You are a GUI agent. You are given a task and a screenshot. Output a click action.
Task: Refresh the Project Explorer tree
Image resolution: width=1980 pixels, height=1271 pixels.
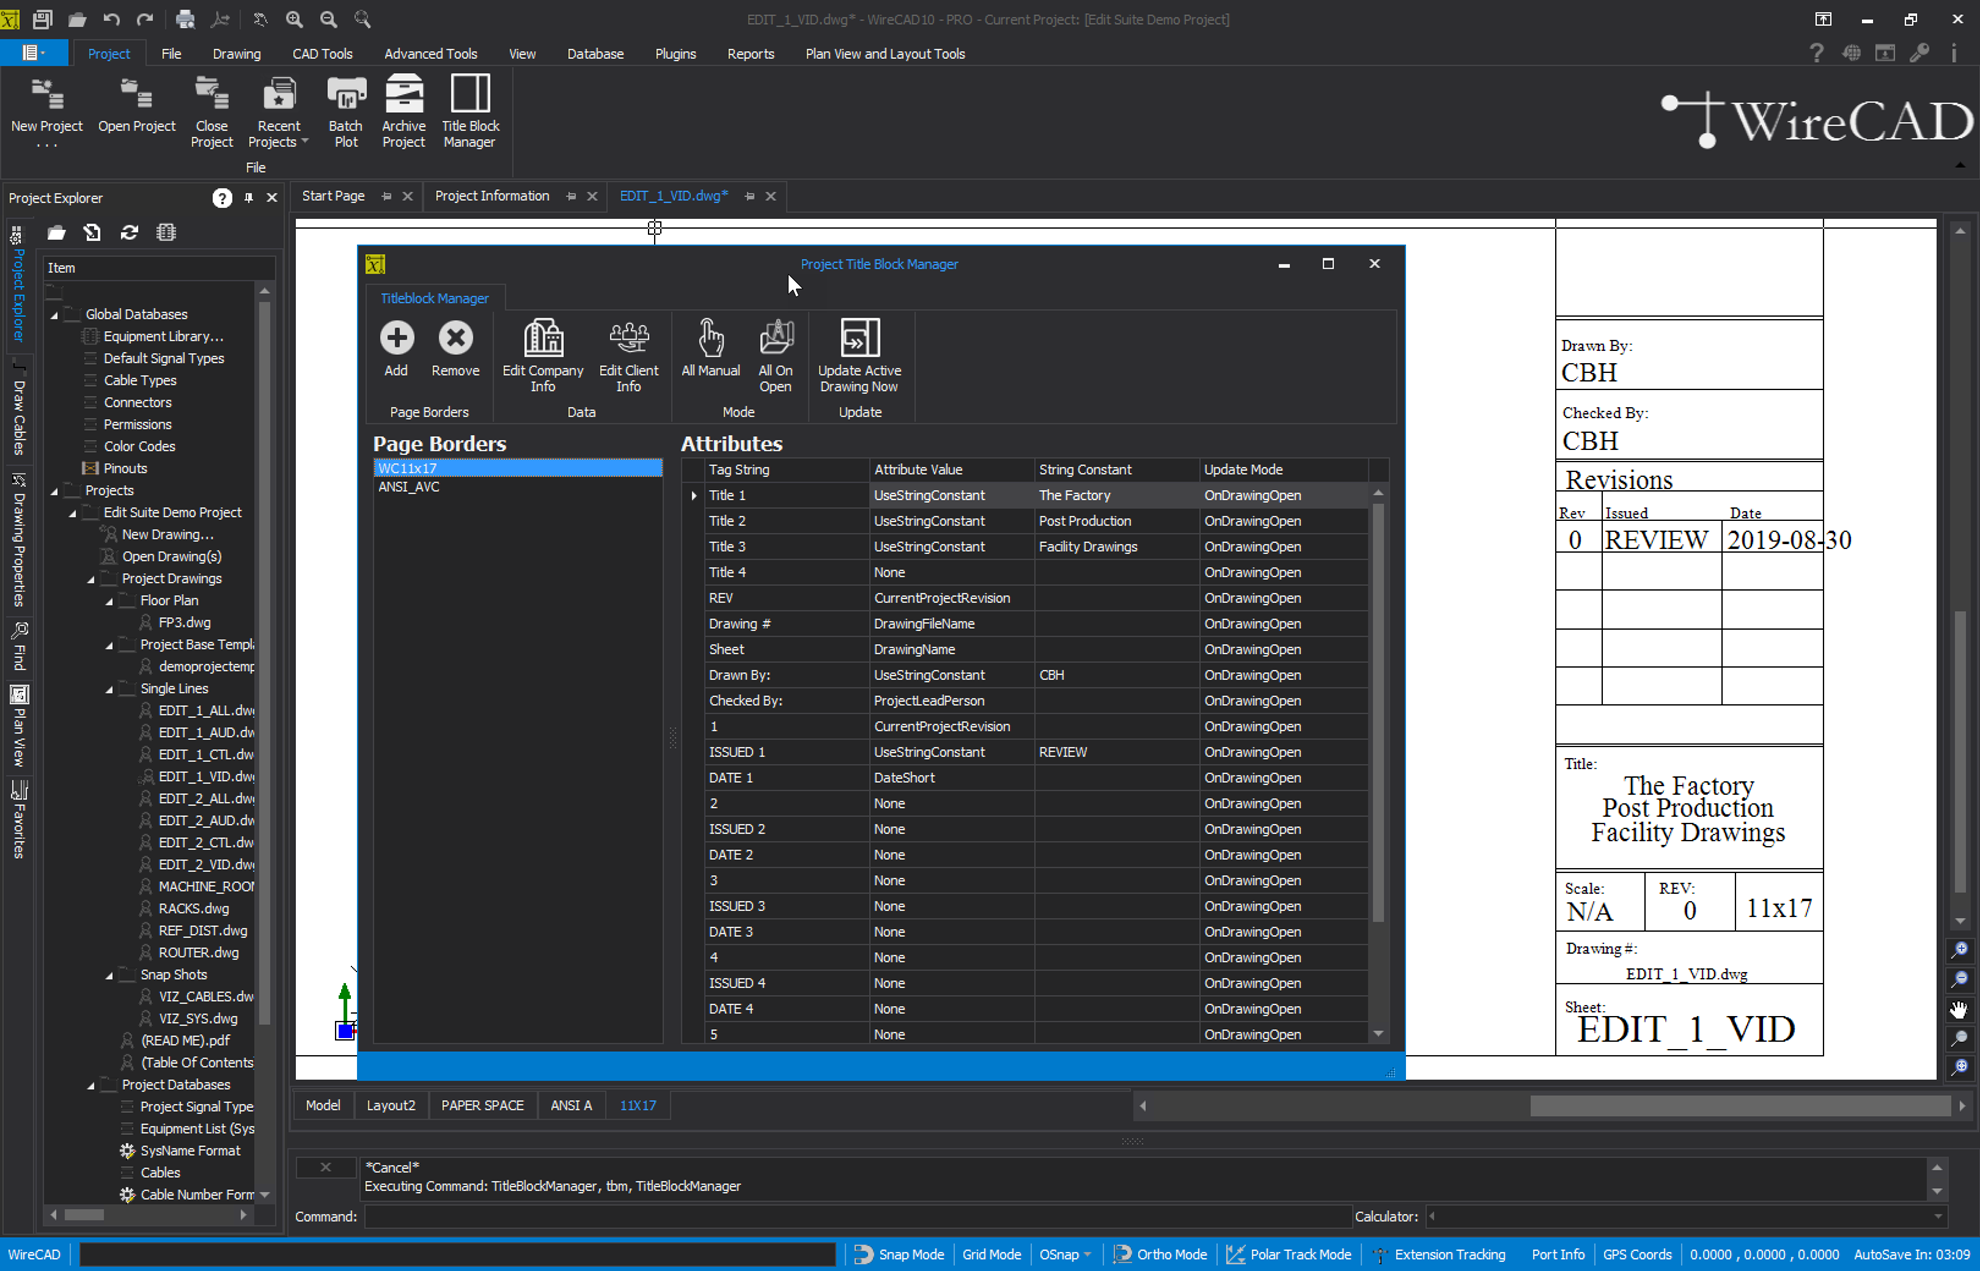point(129,232)
